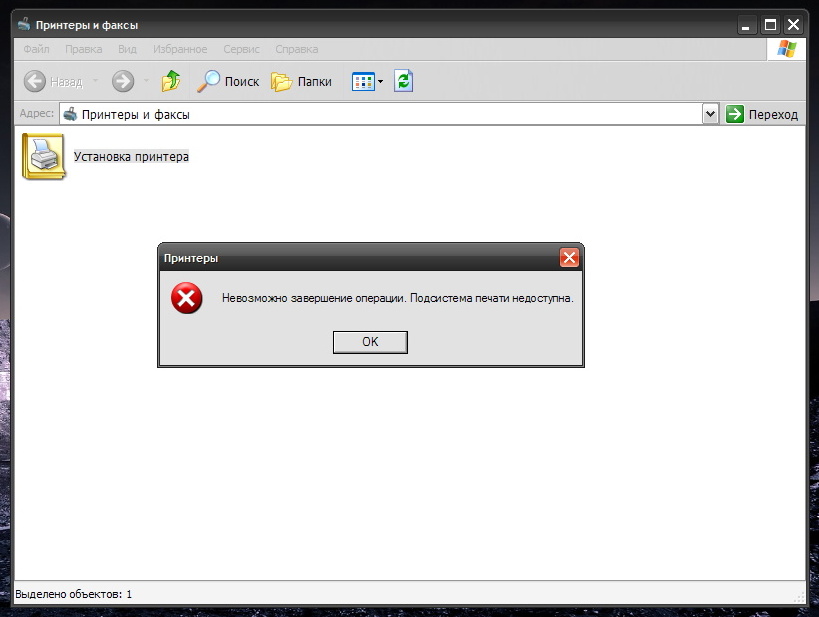Click the Windows flag logo
819x617 pixels.
[786, 49]
